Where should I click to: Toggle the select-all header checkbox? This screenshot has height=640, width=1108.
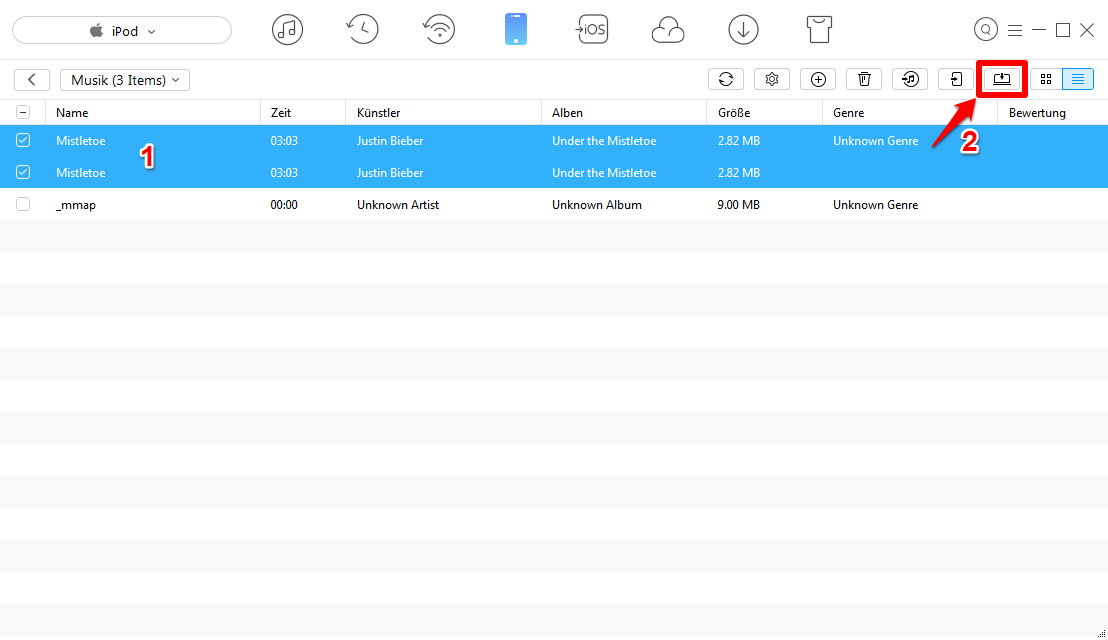point(23,112)
